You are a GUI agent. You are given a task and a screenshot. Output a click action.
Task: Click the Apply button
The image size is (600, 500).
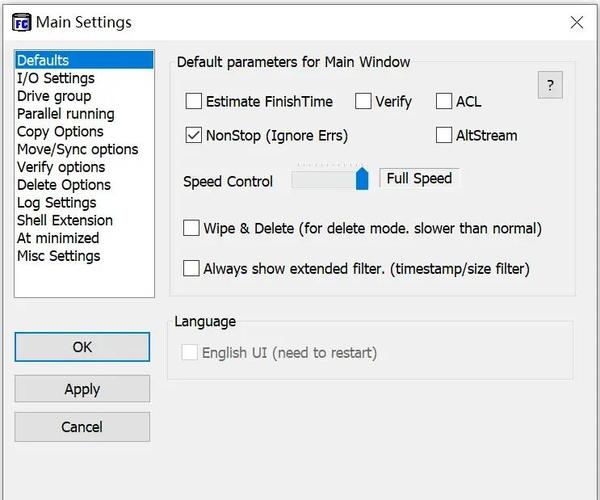(82, 389)
